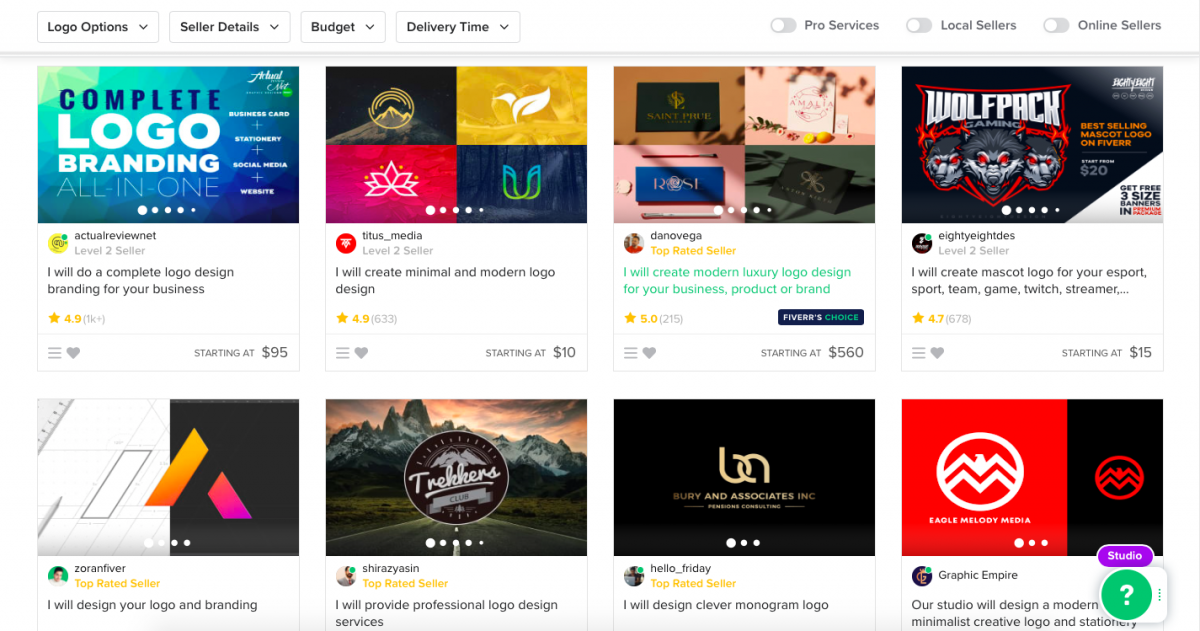Open the Complete Logo Branding gig thumbnail

[168, 145]
